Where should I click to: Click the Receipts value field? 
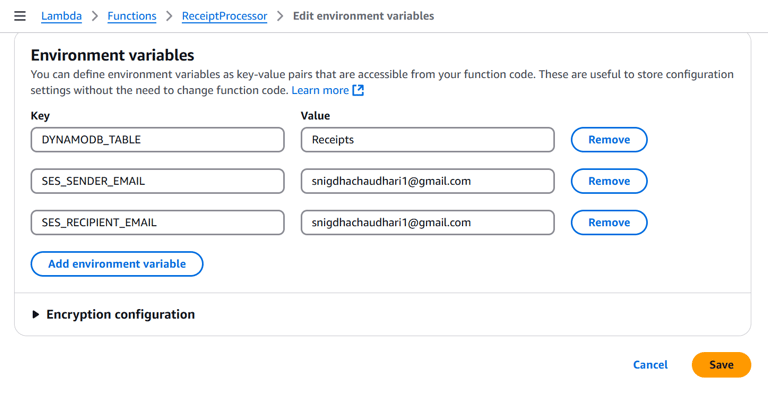click(x=427, y=140)
